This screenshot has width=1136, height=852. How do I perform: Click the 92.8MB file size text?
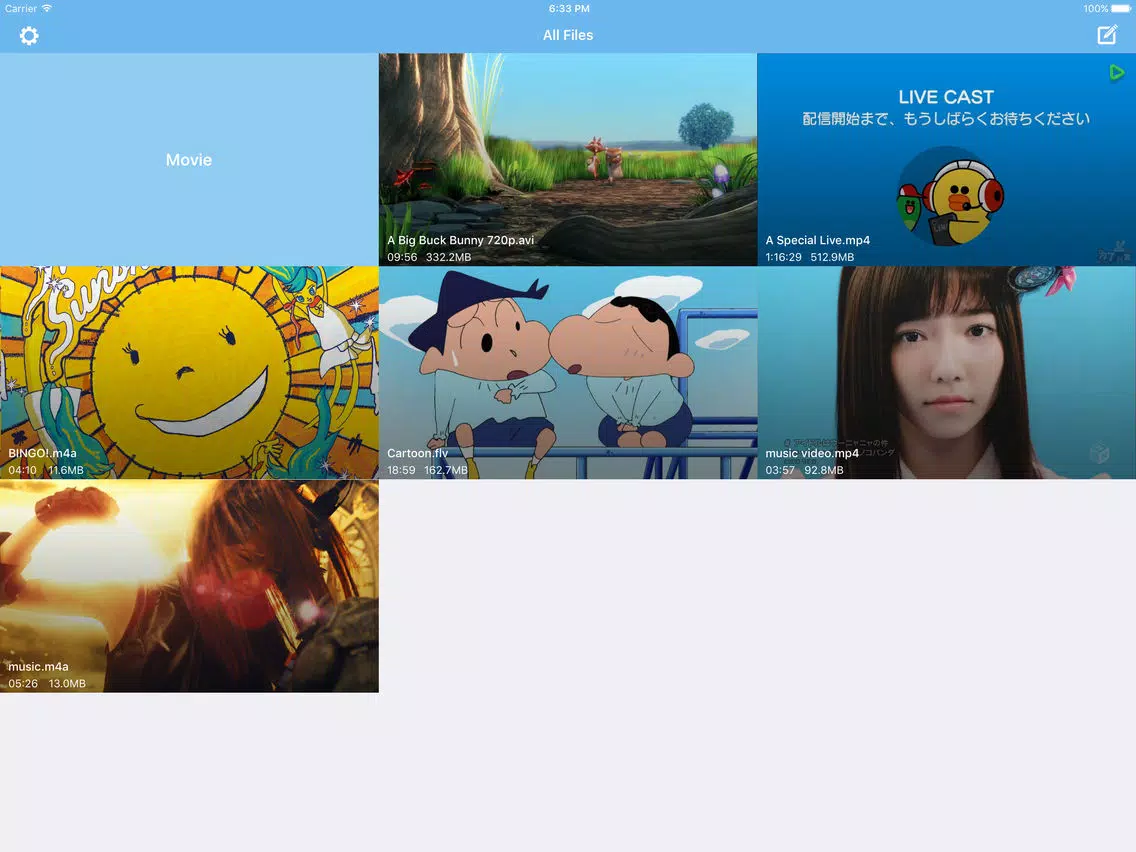[x=824, y=470]
